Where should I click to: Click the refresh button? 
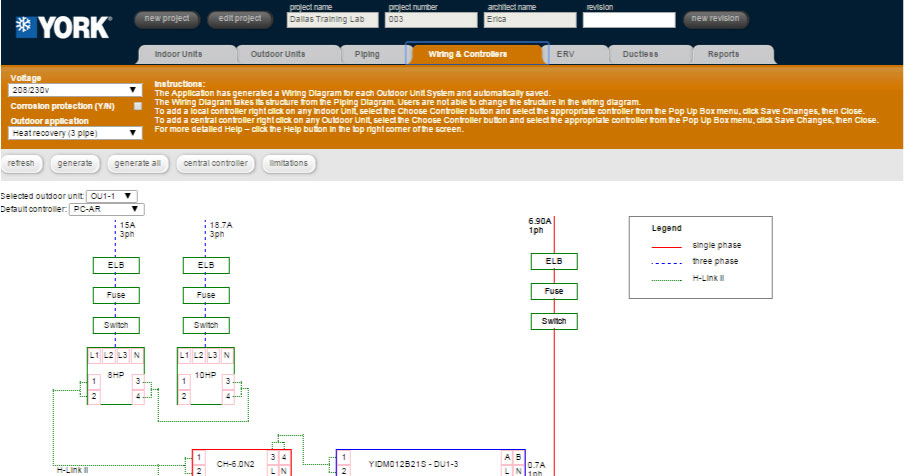tap(21, 163)
